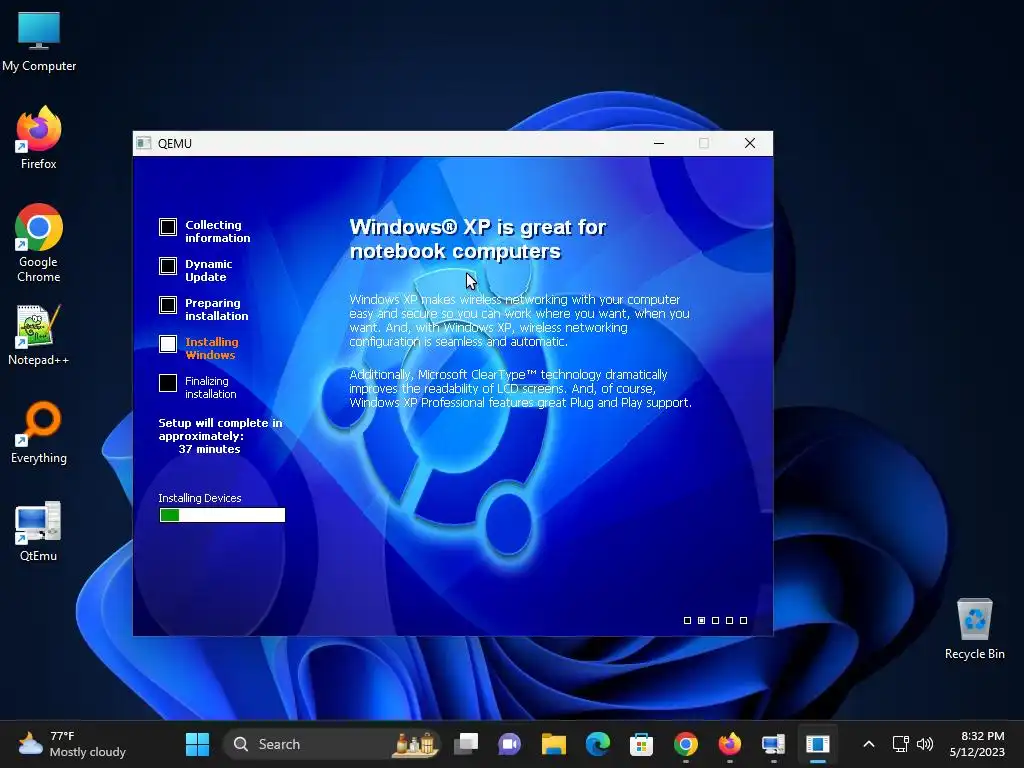
Task: Switch to QtEmu in the taskbar
Action: [773, 744]
